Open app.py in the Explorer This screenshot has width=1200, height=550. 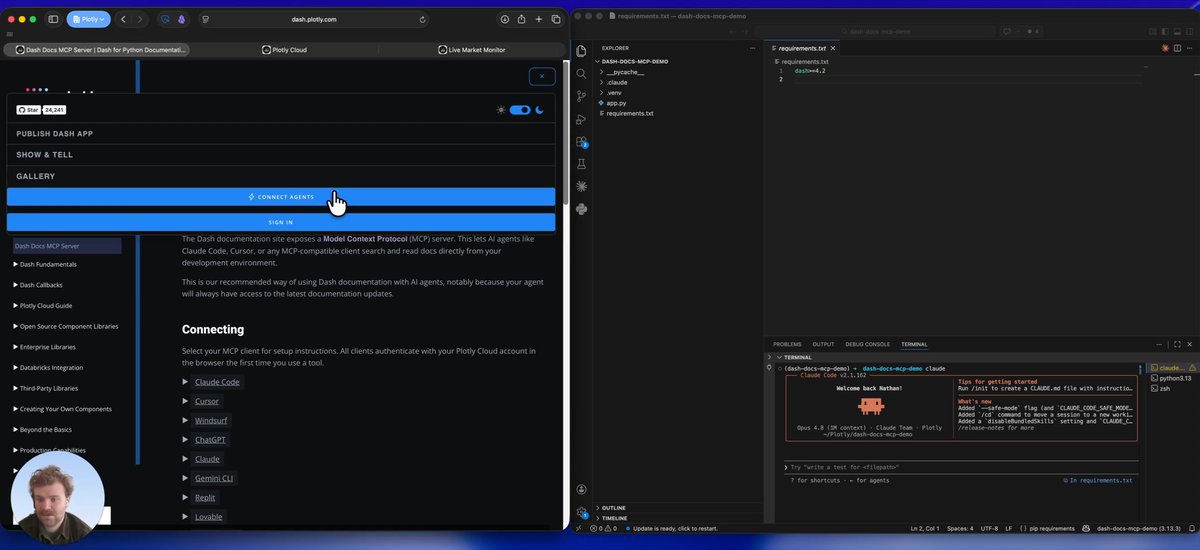[616, 103]
